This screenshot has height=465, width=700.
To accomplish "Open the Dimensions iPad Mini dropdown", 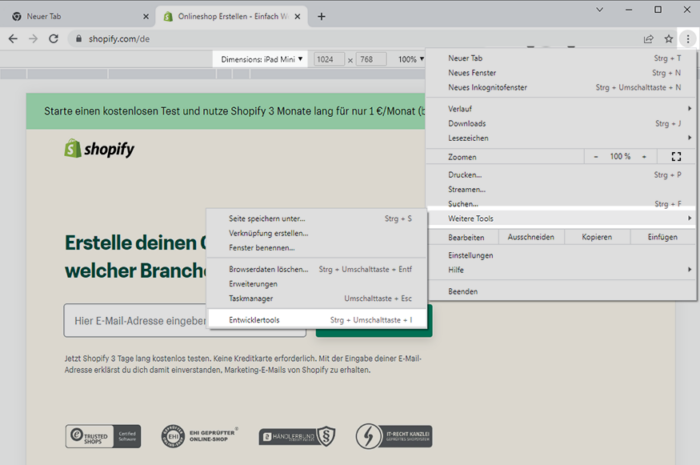I will [262, 59].
